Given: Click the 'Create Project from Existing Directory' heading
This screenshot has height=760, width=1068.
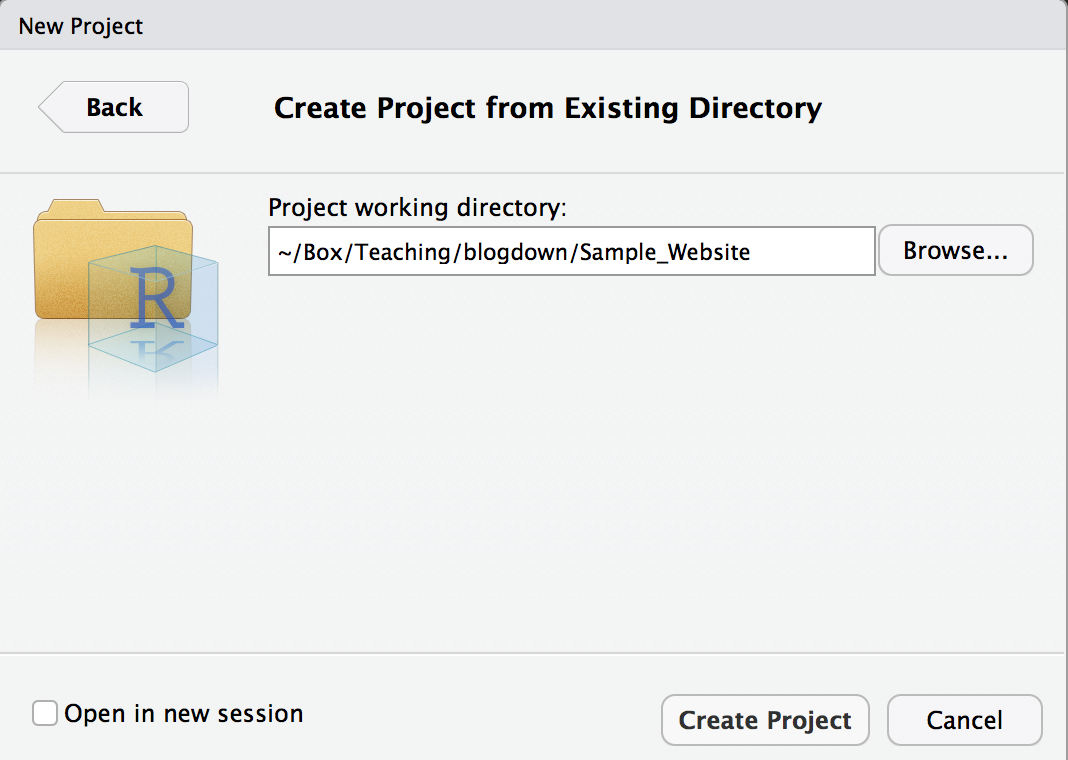Looking at the screenshot, I should [x=548, y=108].
